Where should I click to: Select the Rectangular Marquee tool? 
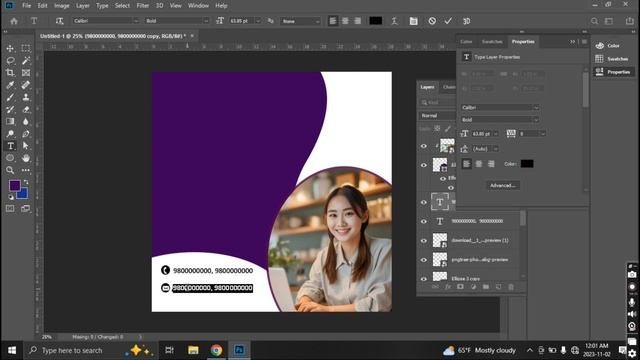coord(26,49)
